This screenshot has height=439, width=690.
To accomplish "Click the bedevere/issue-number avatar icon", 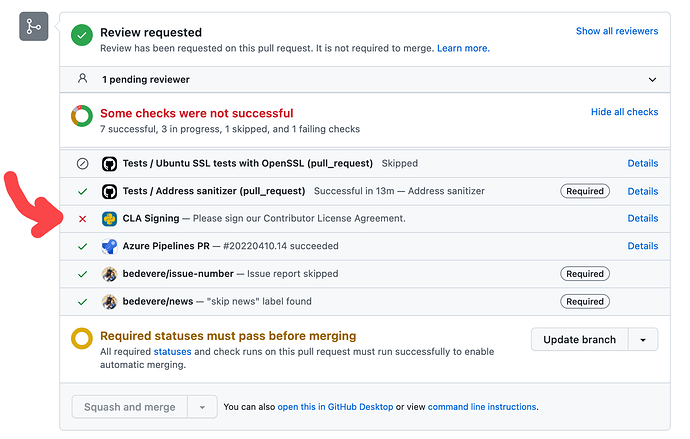I will tap(110, 274).
